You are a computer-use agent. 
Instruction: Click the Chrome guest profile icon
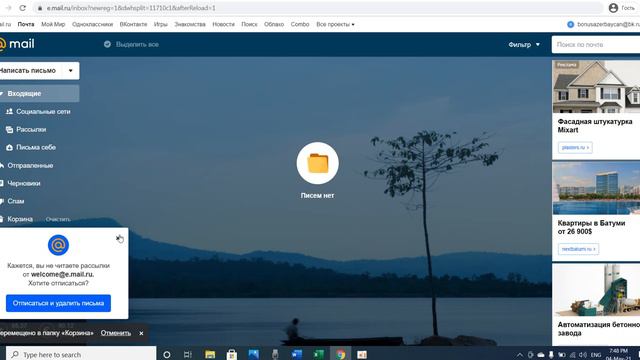pyautogui.click(x=613, y=8)
